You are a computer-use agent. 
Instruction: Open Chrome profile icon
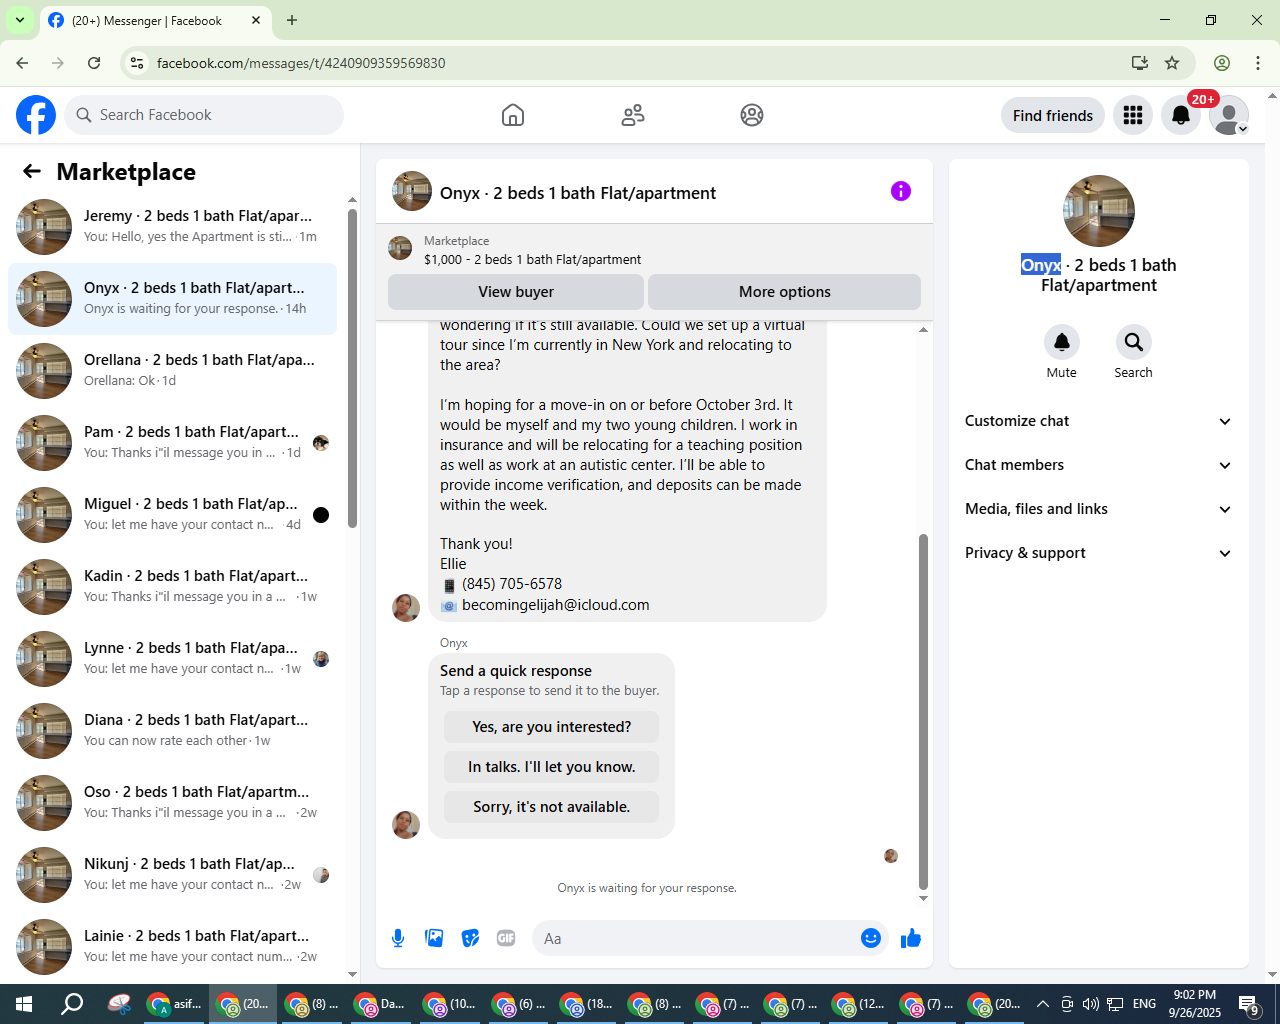tap(1222, 63)
